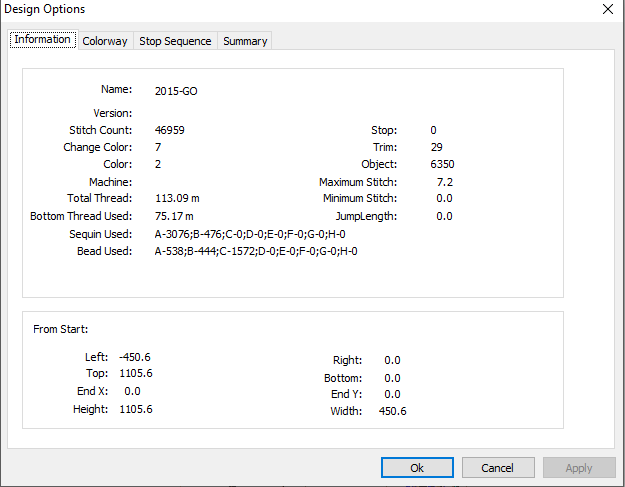625x487 pixels.
Task: Click the JumpLength value 0.0
Action: click(444, 216)
